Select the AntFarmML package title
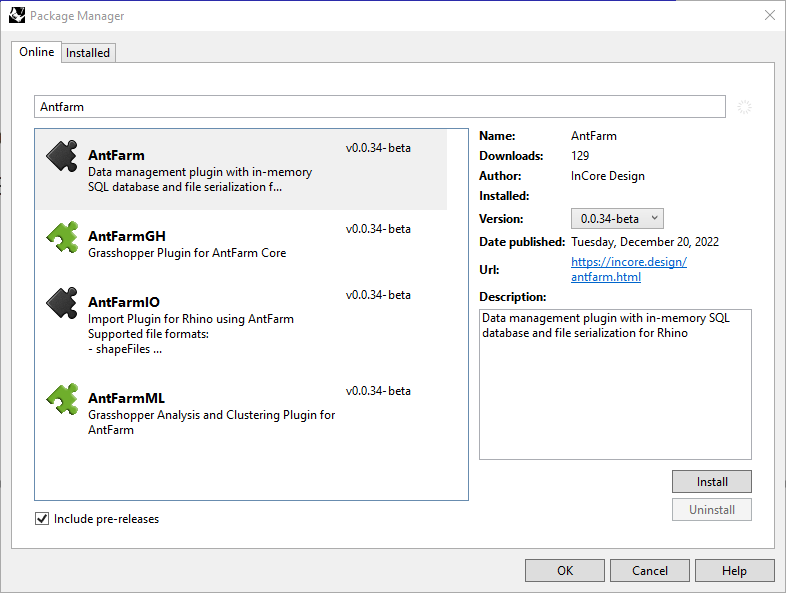This screenshot has width=786, height=593. click(x=126, y=398)
